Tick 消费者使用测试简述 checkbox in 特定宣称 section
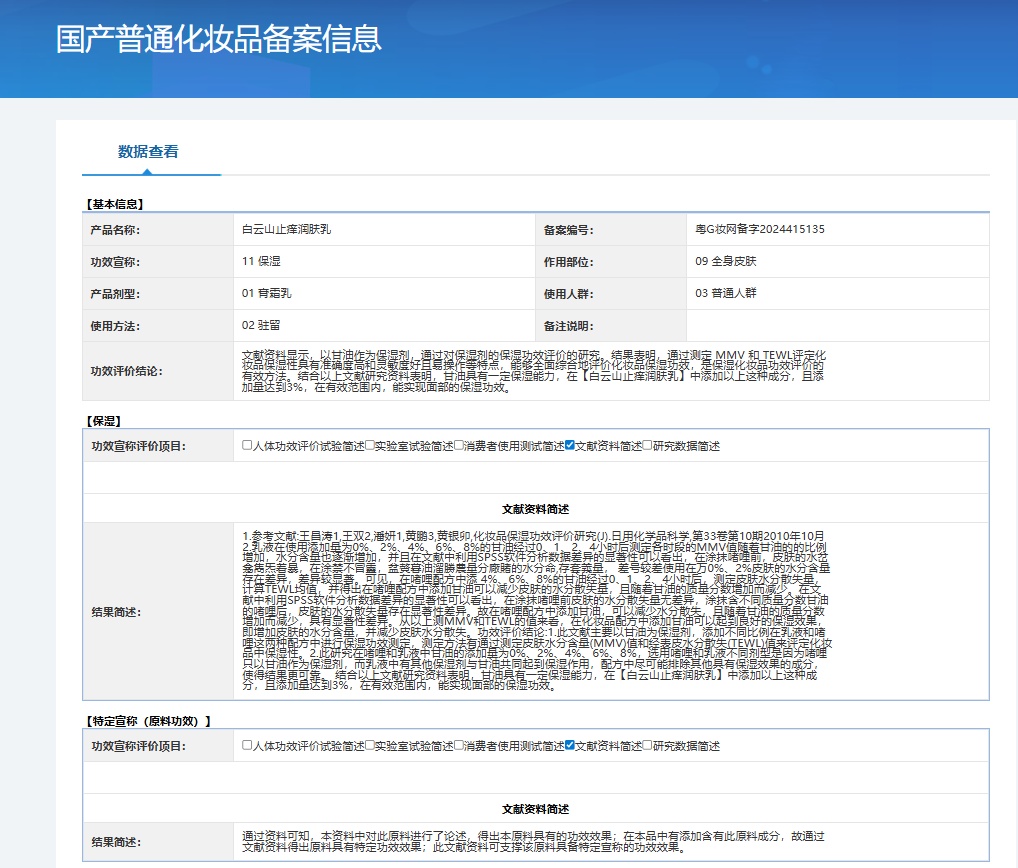1018x868 pixels. click(x=458, y=745)
